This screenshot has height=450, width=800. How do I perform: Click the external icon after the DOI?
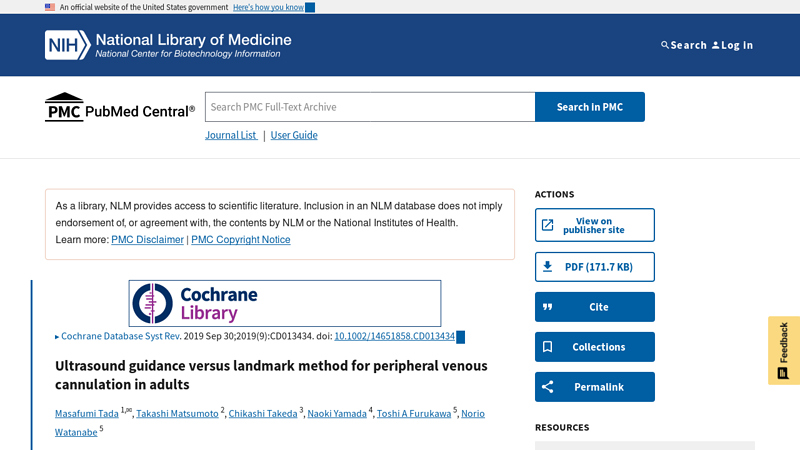[460, 337]
